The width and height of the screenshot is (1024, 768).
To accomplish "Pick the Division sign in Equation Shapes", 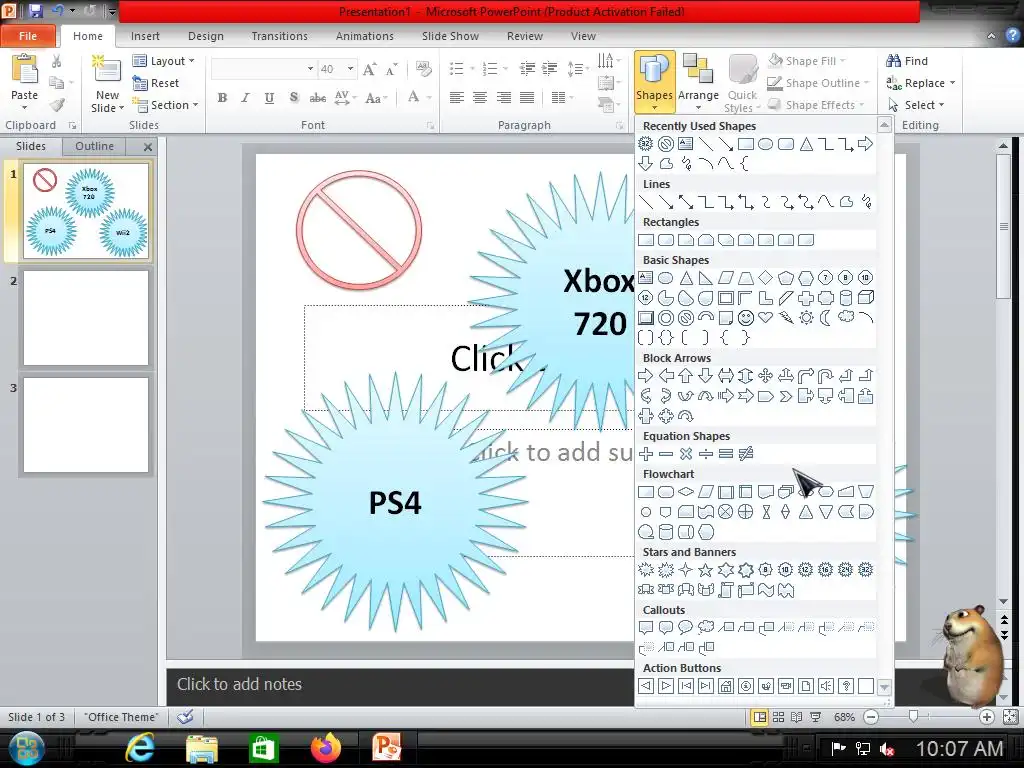I will click(x=705, y=454).
